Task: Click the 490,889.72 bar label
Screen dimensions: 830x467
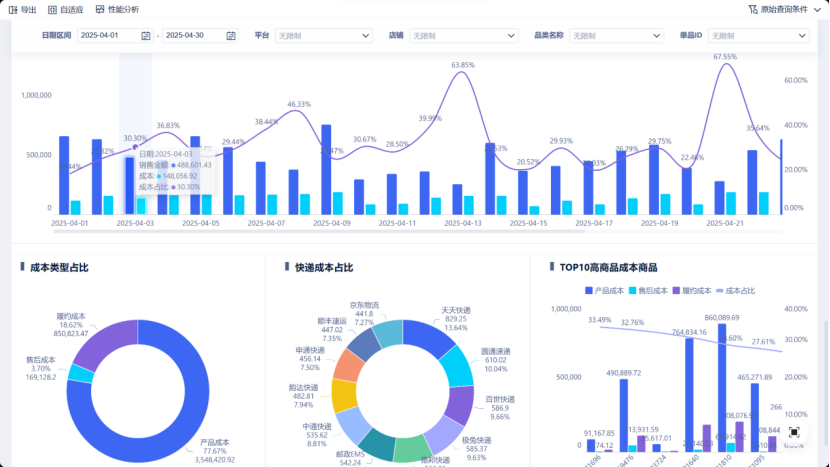Action: click(x=624, y=373)
